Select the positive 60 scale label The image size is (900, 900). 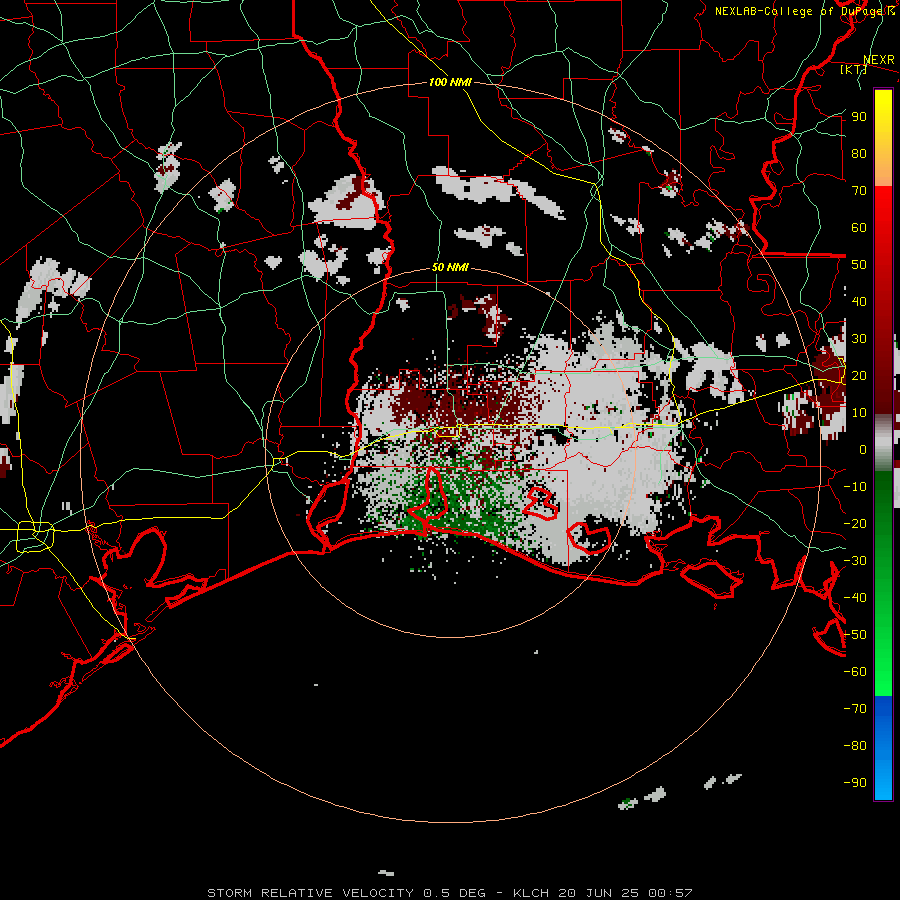click(x=859, y=227)
